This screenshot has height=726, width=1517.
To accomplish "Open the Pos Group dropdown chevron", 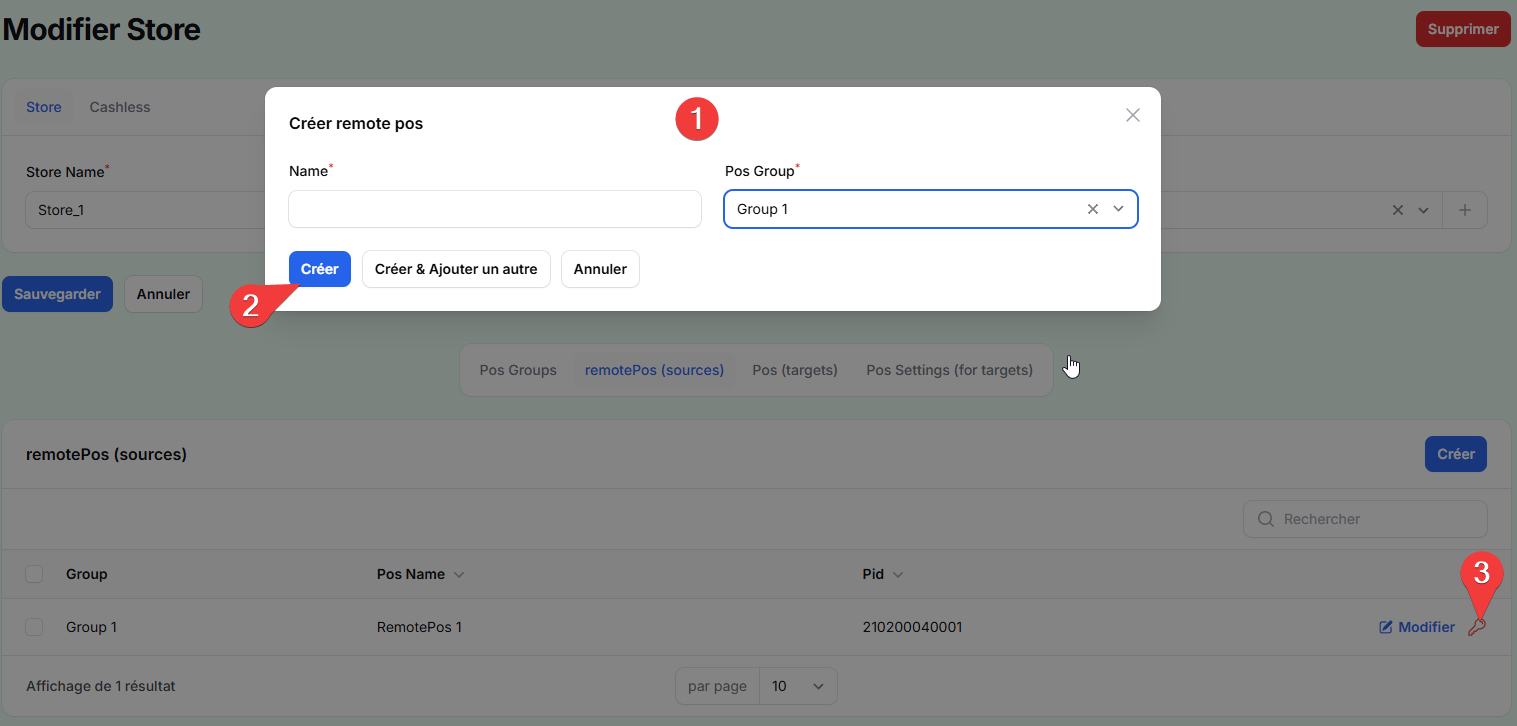I will point(1119,209).
